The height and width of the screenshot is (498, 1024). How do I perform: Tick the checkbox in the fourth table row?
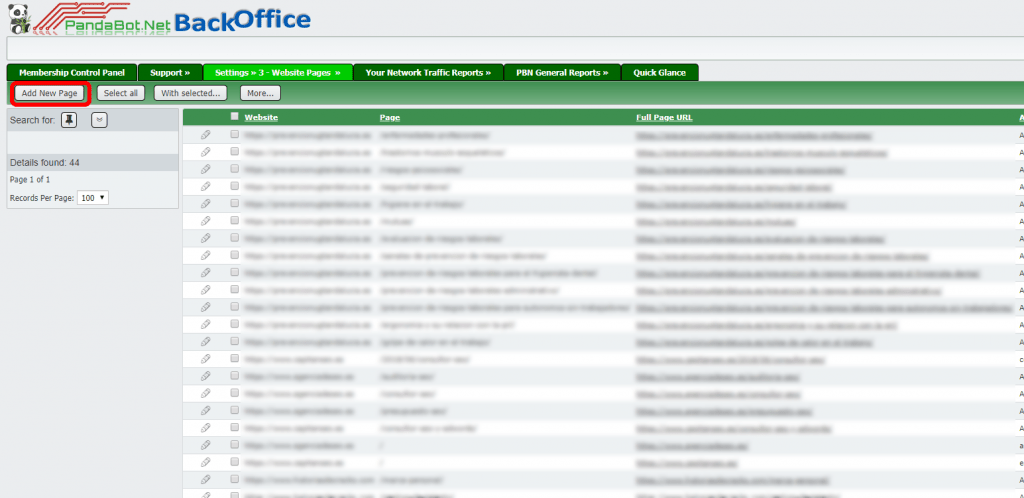(x=234, y=186)
